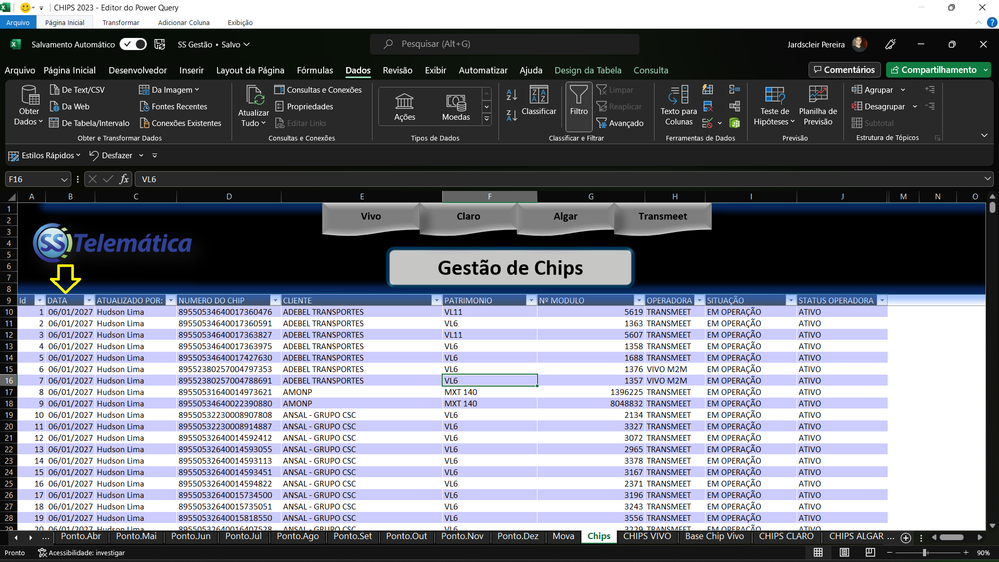Open Design da Tabela tab
The height and width of the screenshot is (562, 999).
[x=587, y=70]
